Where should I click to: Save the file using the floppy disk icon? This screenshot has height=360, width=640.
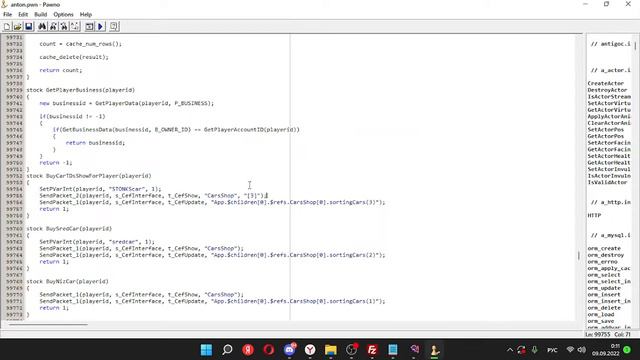[x=29, y=27]
